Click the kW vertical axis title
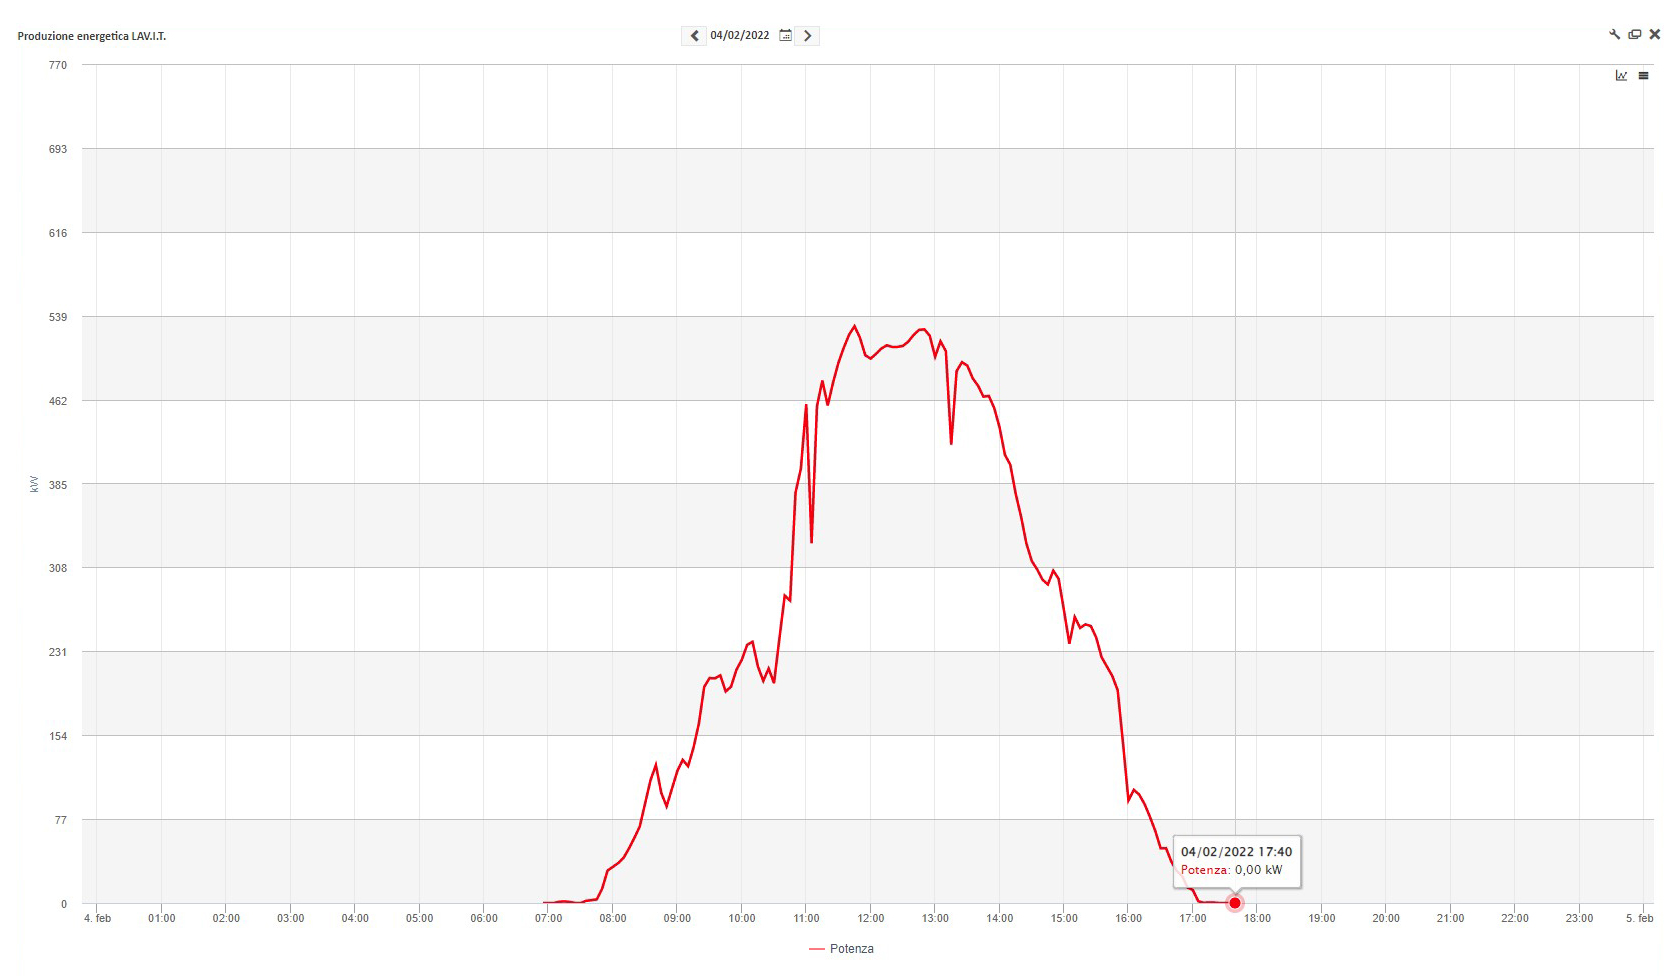The width and height of the screenshot is (1680, 980). click(x=34, y=484)
